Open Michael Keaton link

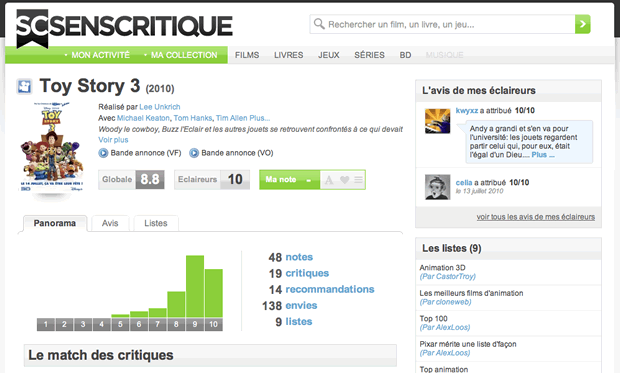[x=143, y=118]
